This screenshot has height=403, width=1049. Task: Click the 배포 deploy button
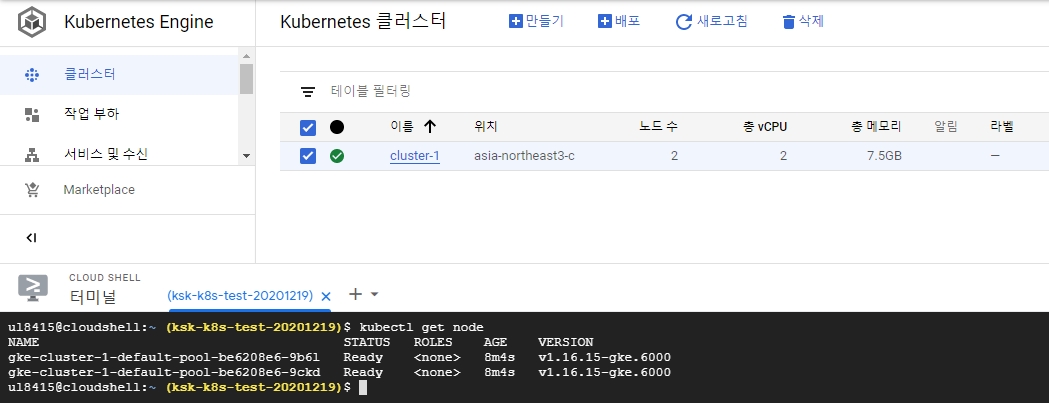pos(619,21)
